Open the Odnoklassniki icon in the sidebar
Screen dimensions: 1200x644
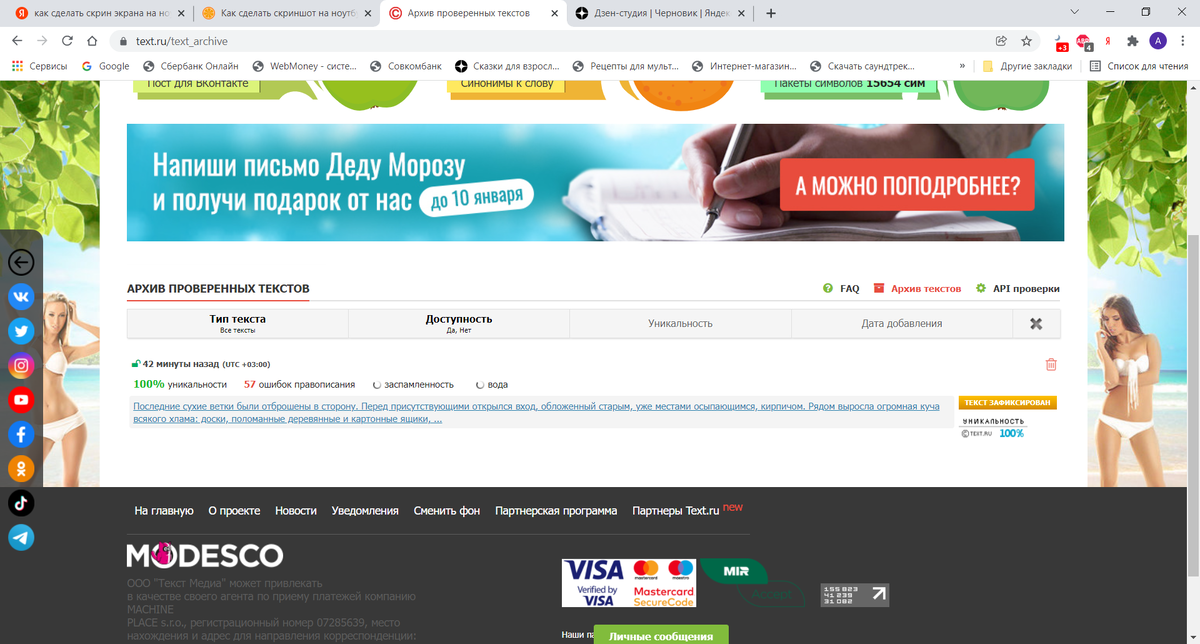pos(21,468)
